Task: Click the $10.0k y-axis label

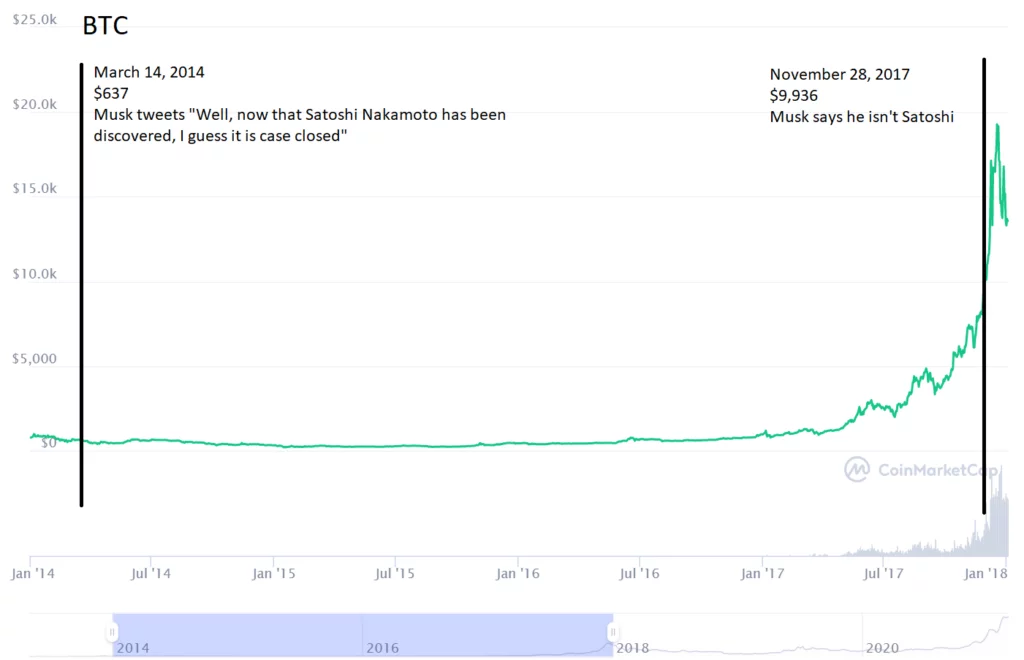Action: point(34,274)
